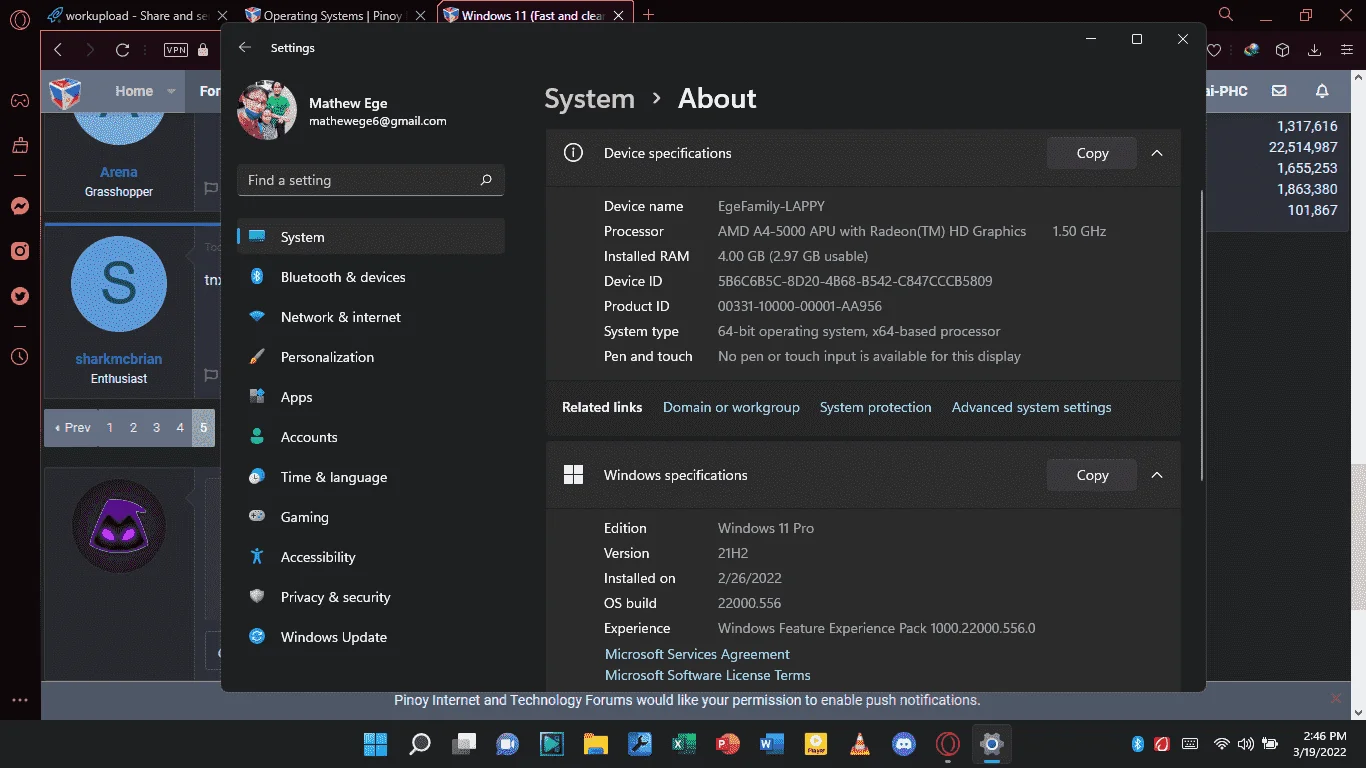Select Personalization in the Settings sidebar

(x=371, y=357)
